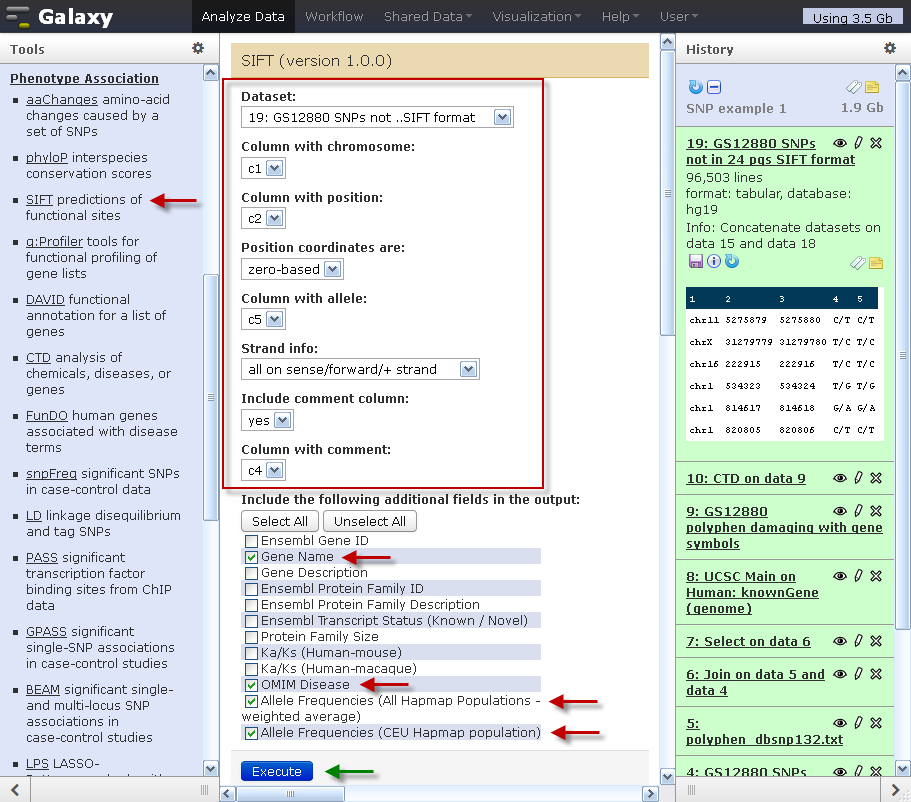Click the center panel horizontal scrollbar thumb
This screenshot has width=911, height=802.
[x=290, y=793]
